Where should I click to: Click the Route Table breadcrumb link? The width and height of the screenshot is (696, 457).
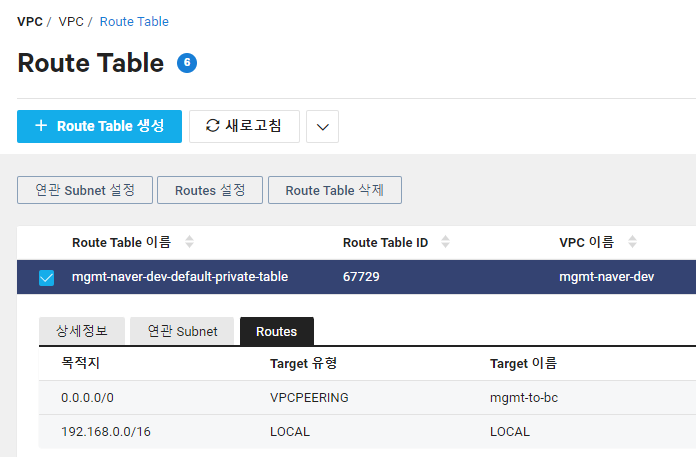point(134,21)
